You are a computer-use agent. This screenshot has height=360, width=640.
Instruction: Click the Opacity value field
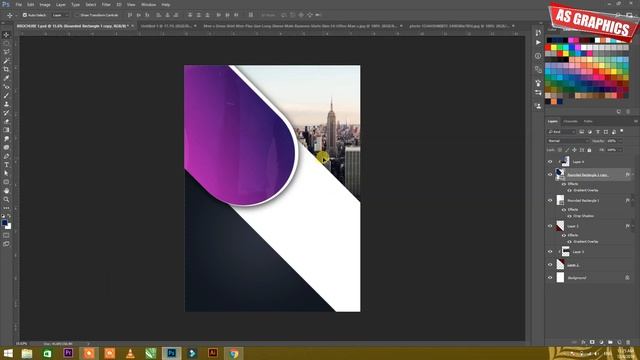(611, 141)
